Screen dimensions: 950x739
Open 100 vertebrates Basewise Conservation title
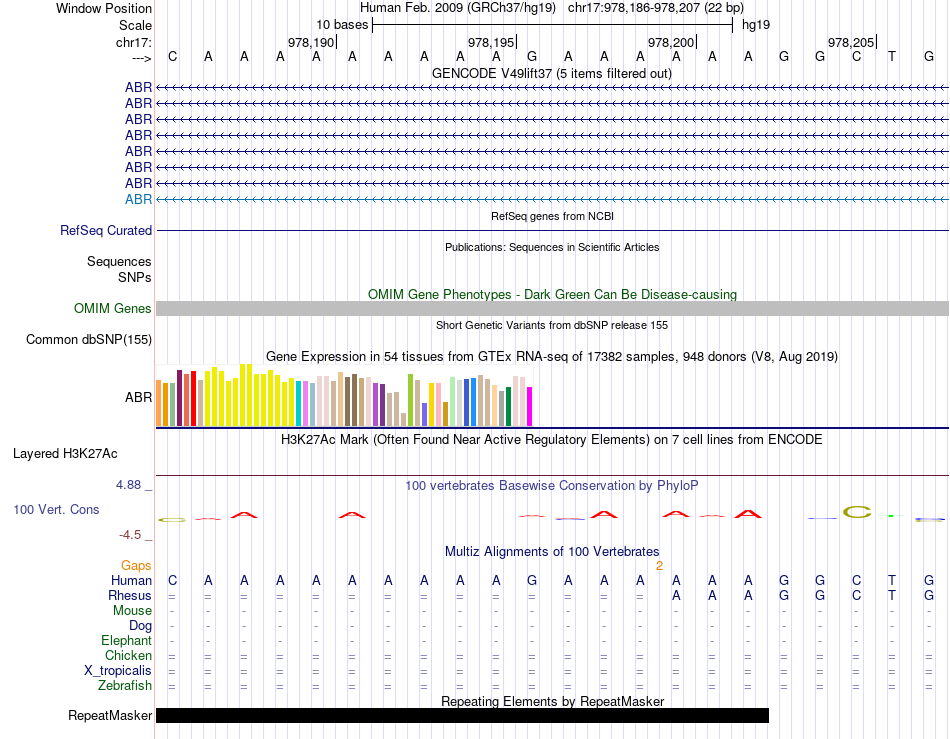point(552,486)
